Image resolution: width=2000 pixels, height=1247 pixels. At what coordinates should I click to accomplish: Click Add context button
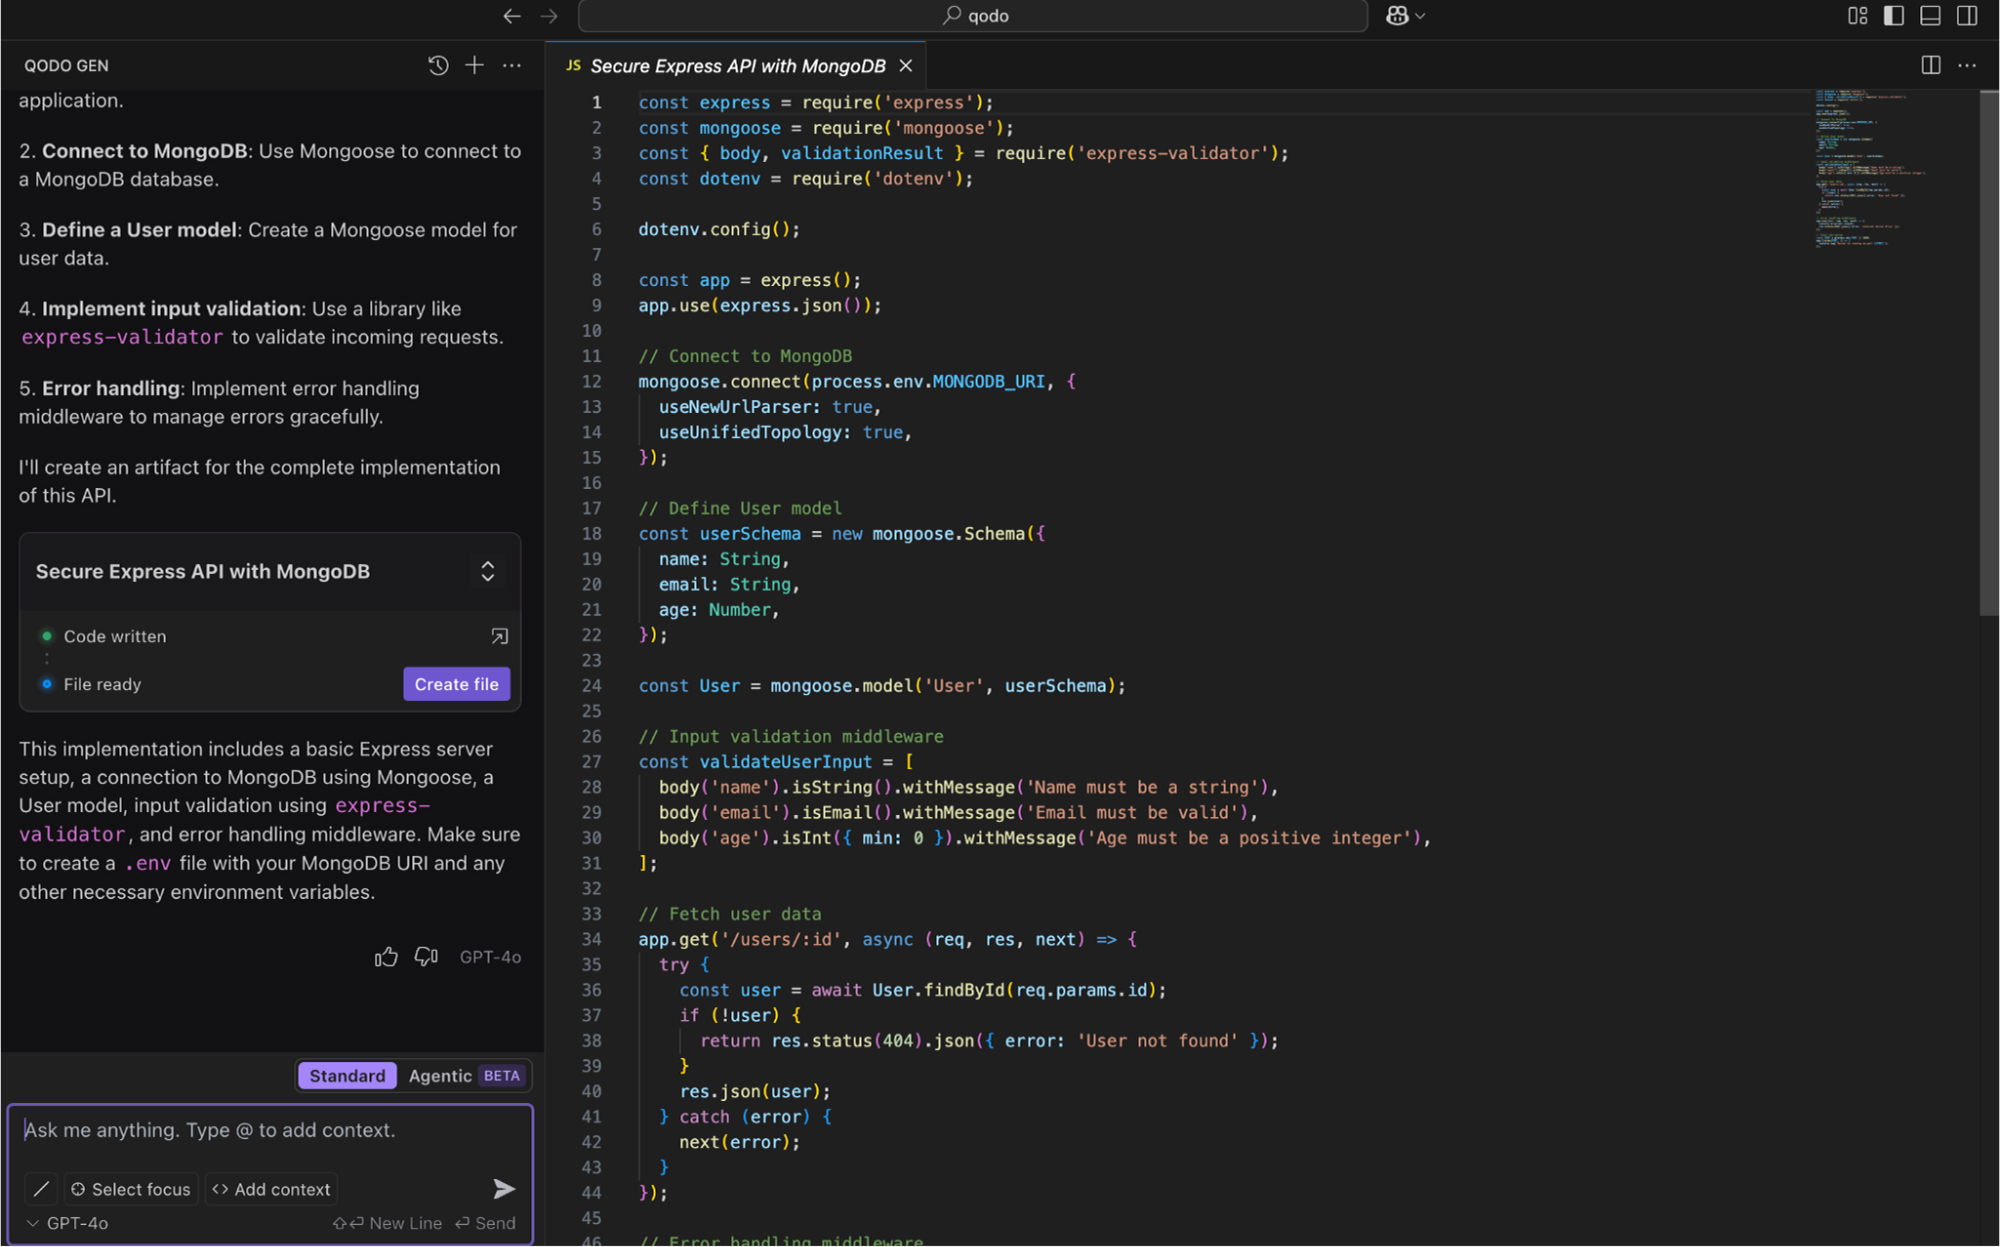click(x=271, y=1189)
